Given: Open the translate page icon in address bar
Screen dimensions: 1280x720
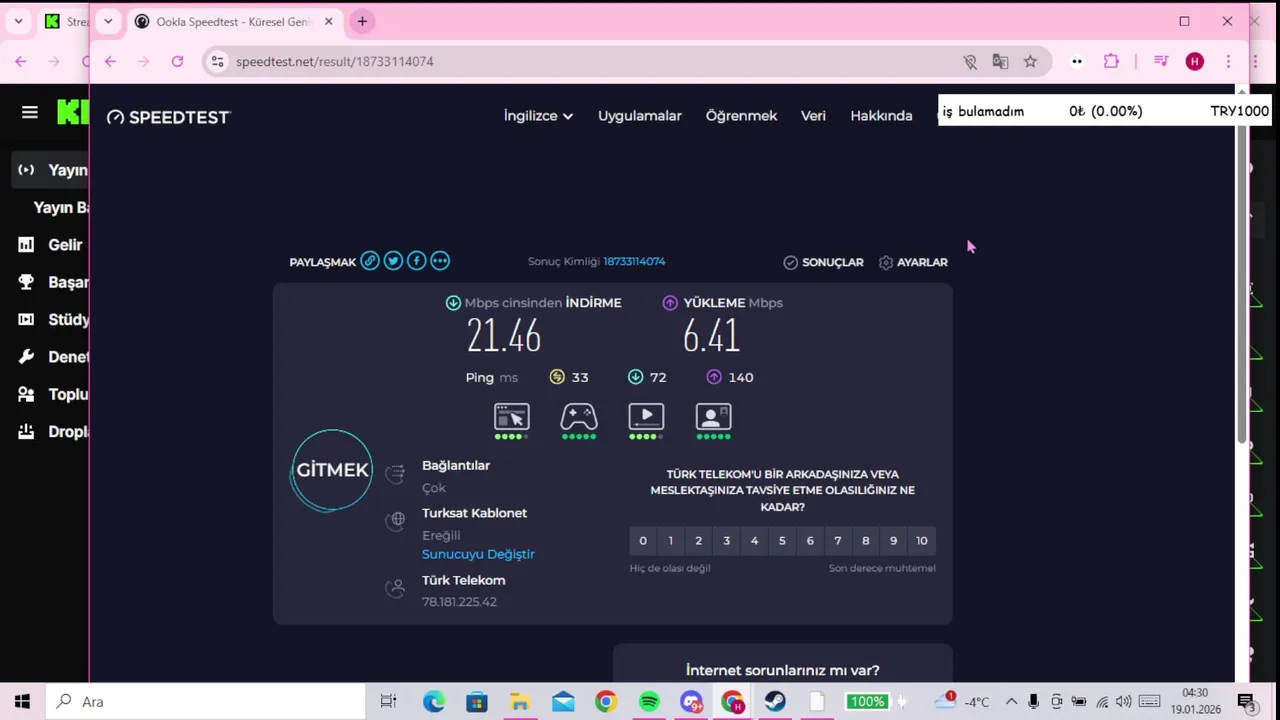Looking at the screenshot, I should tap(1000, 61).
